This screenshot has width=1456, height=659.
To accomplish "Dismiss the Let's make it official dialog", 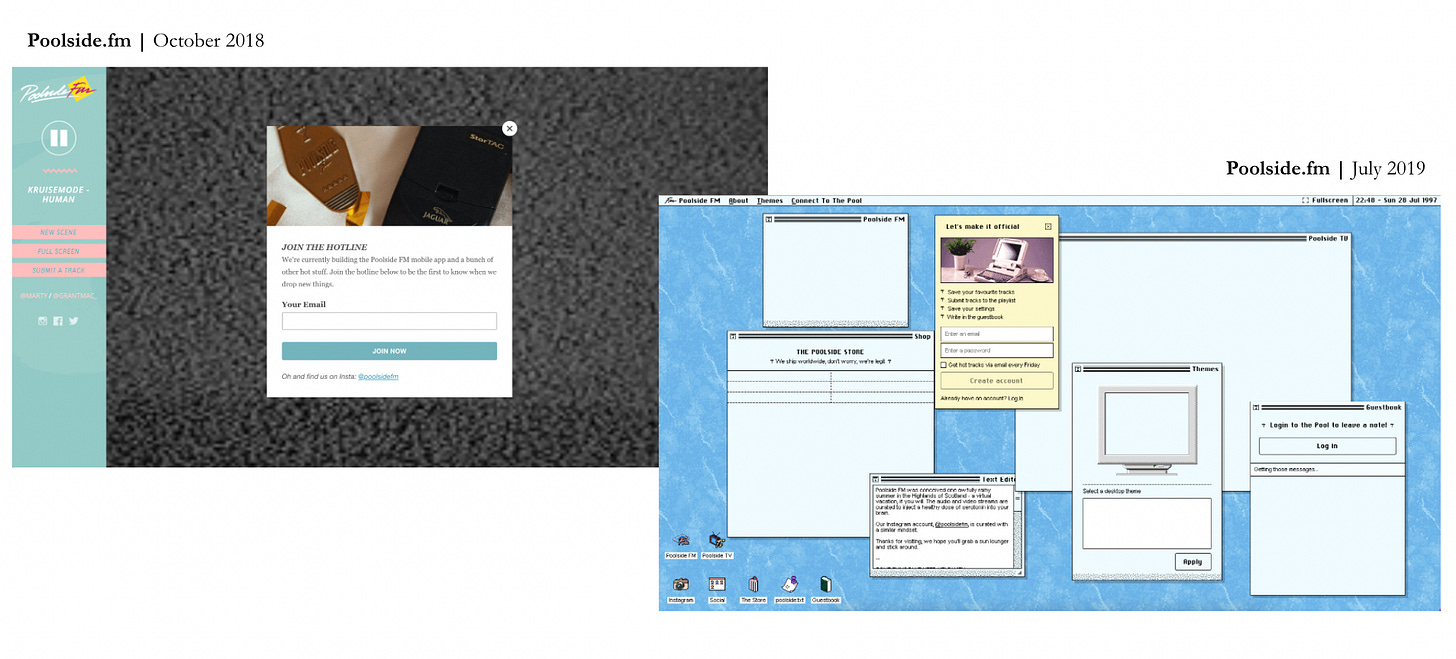I will (1048, 227).
